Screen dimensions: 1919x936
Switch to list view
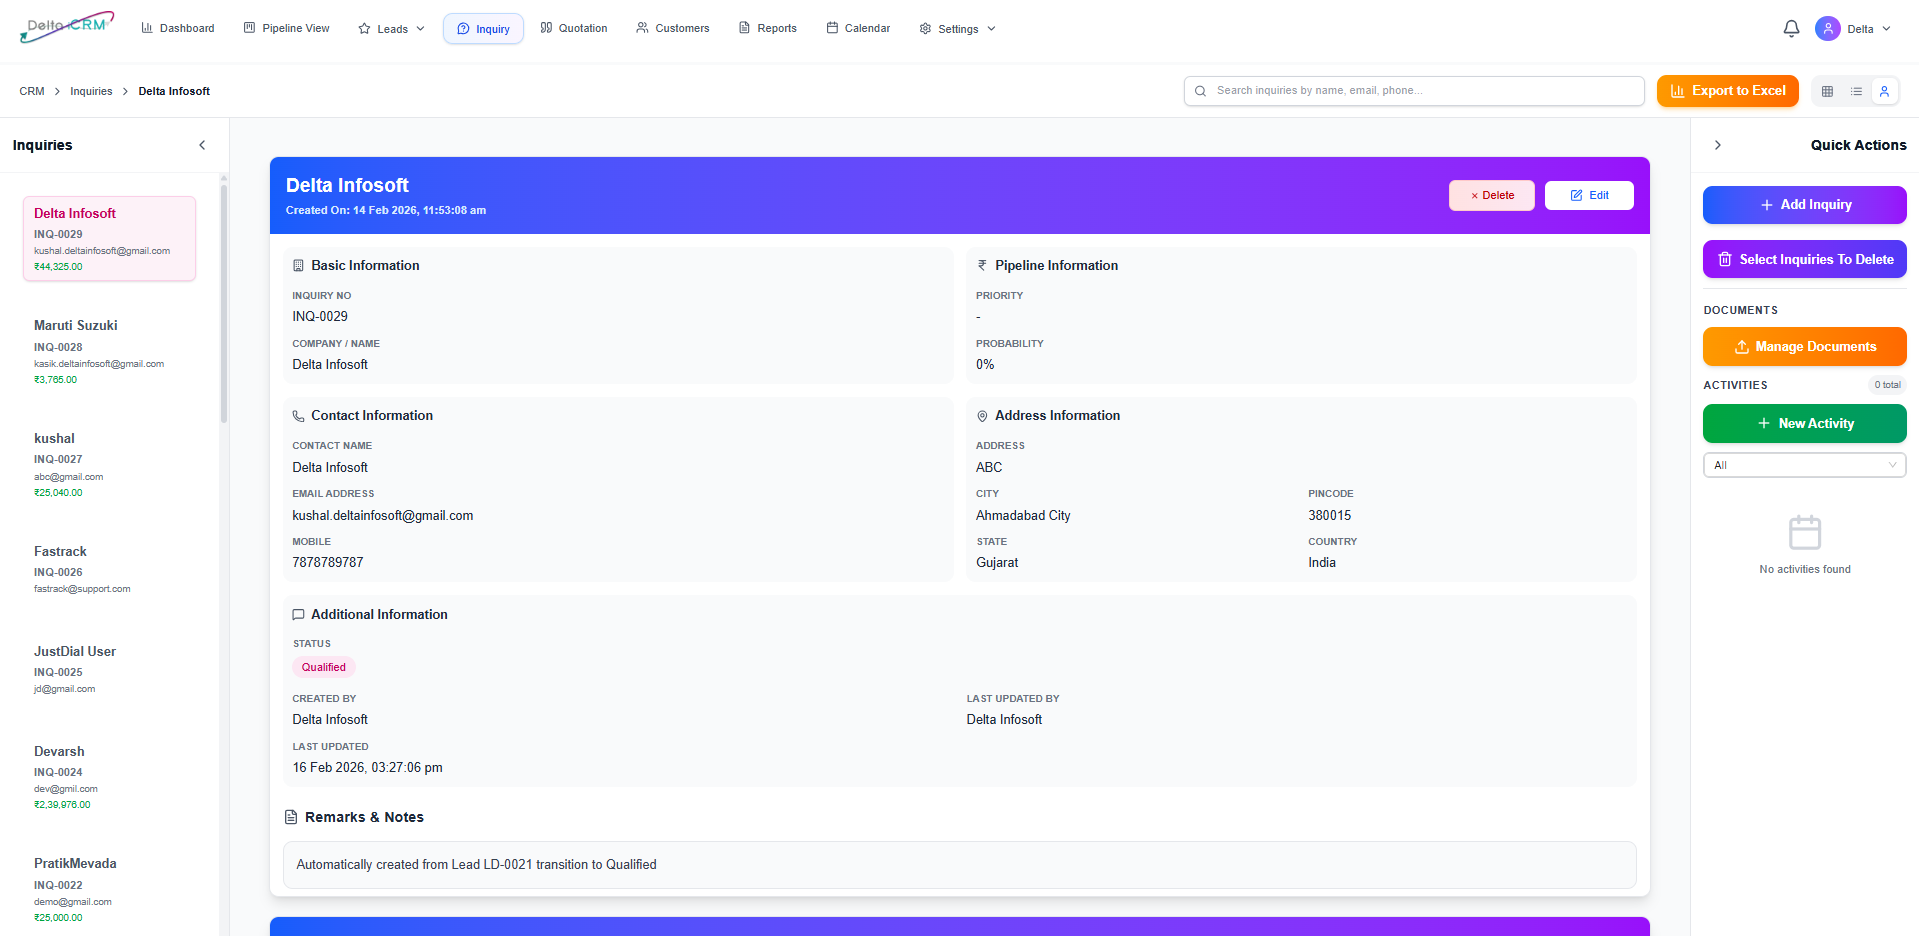(1856, 91)
